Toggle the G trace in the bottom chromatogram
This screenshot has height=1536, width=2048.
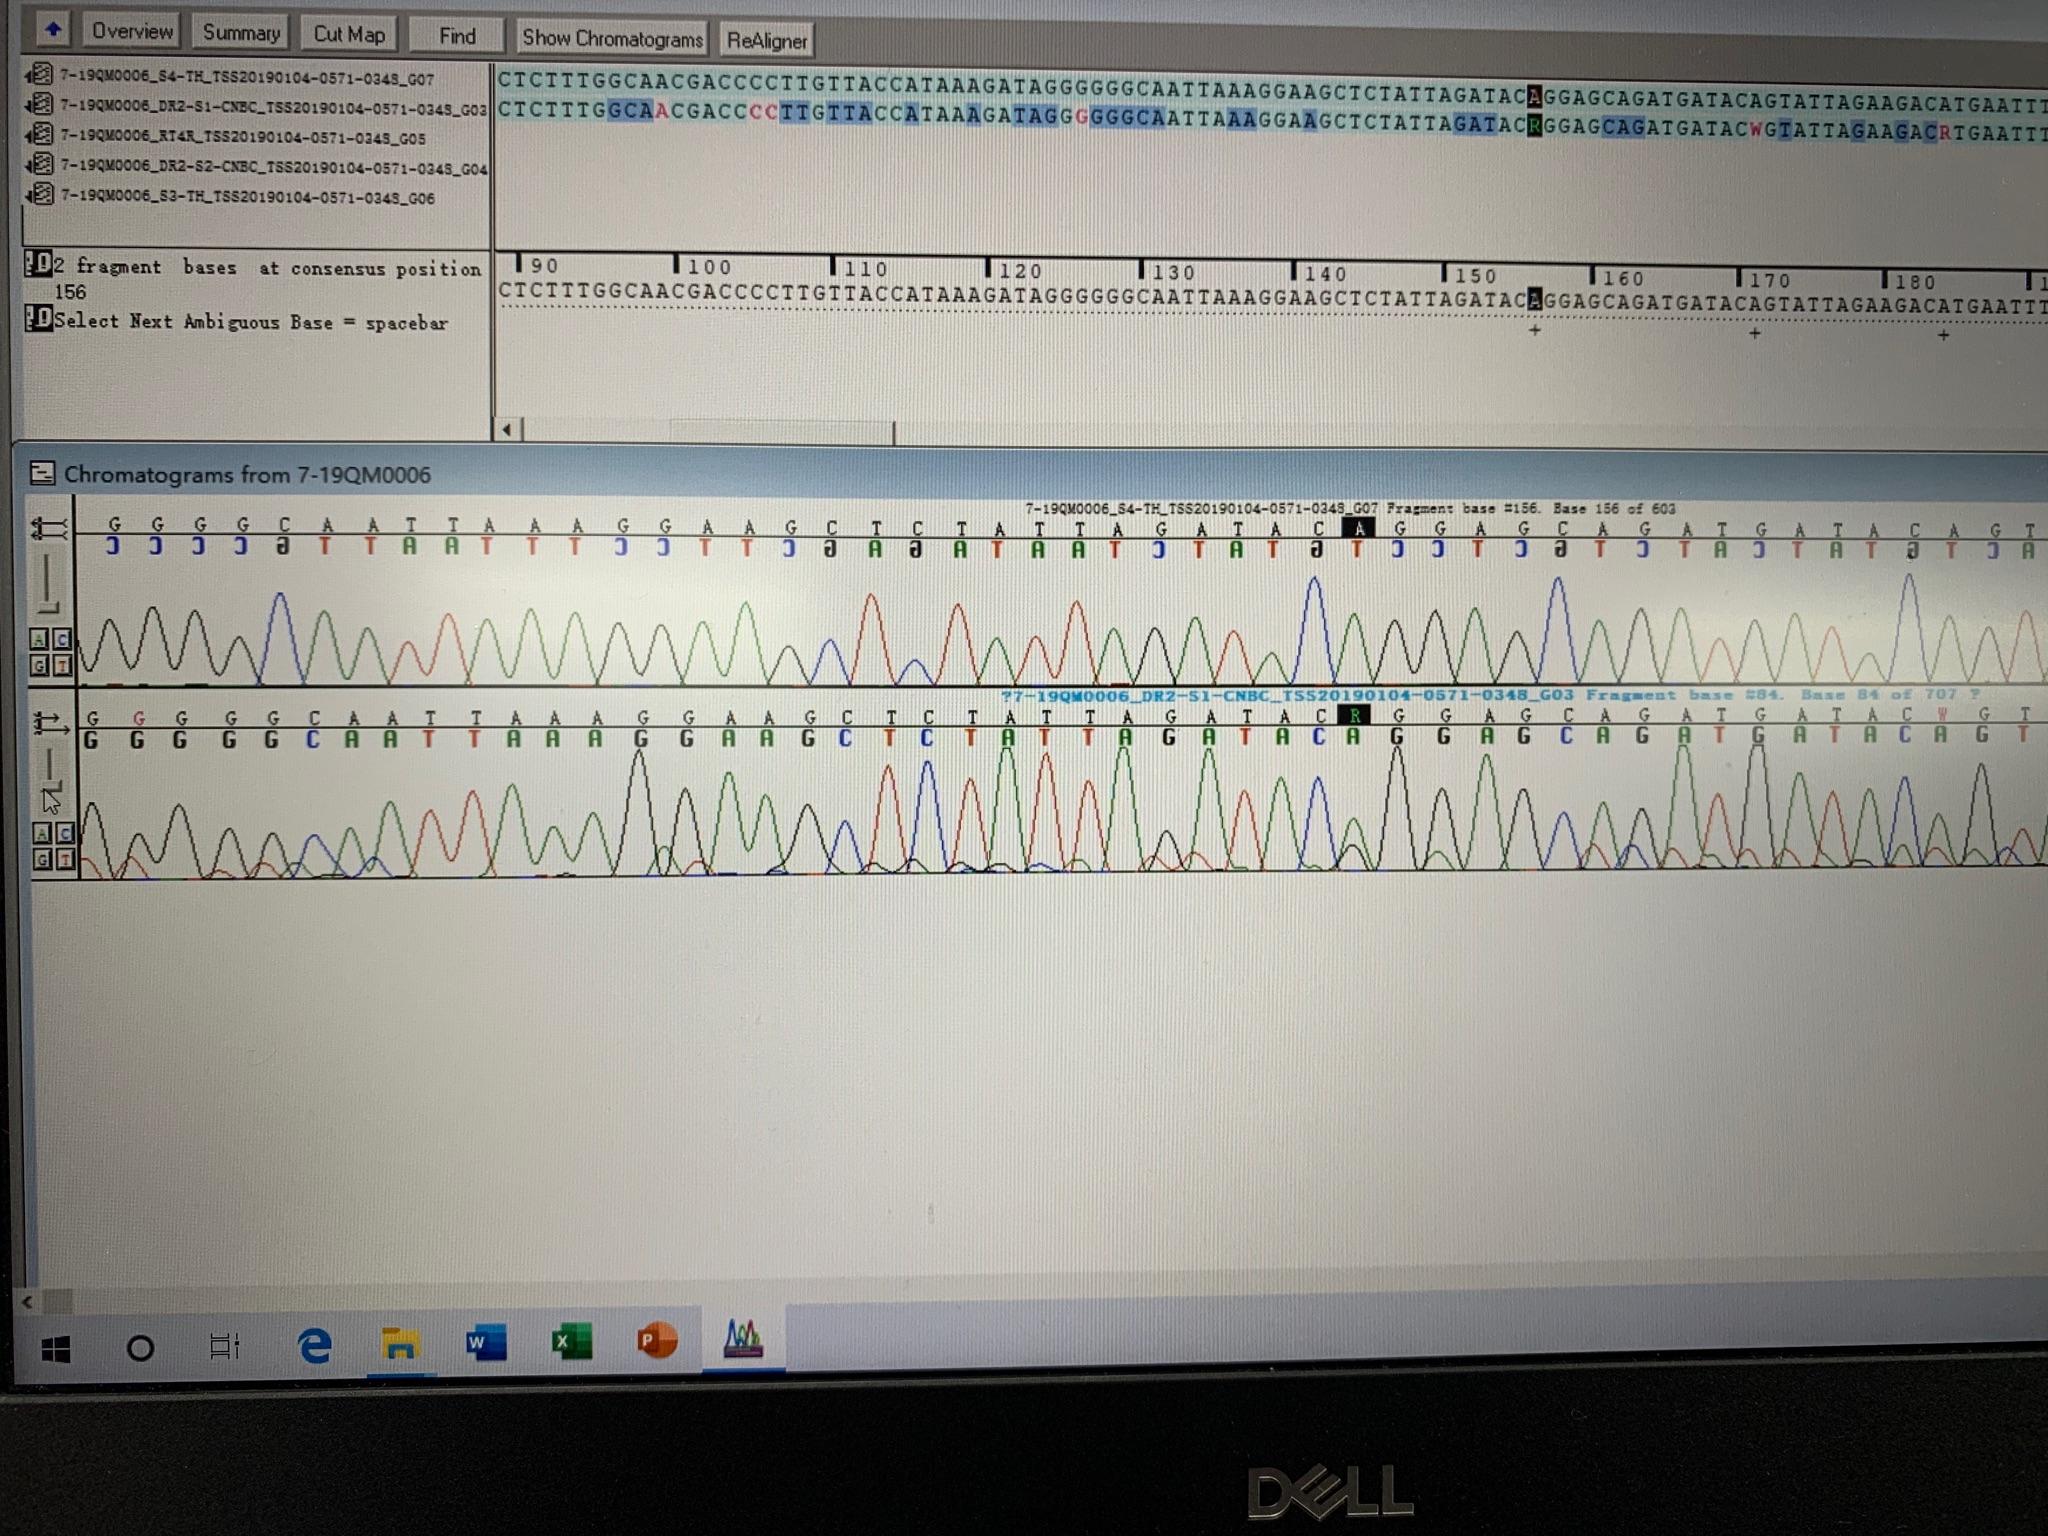tap(41, 859)
